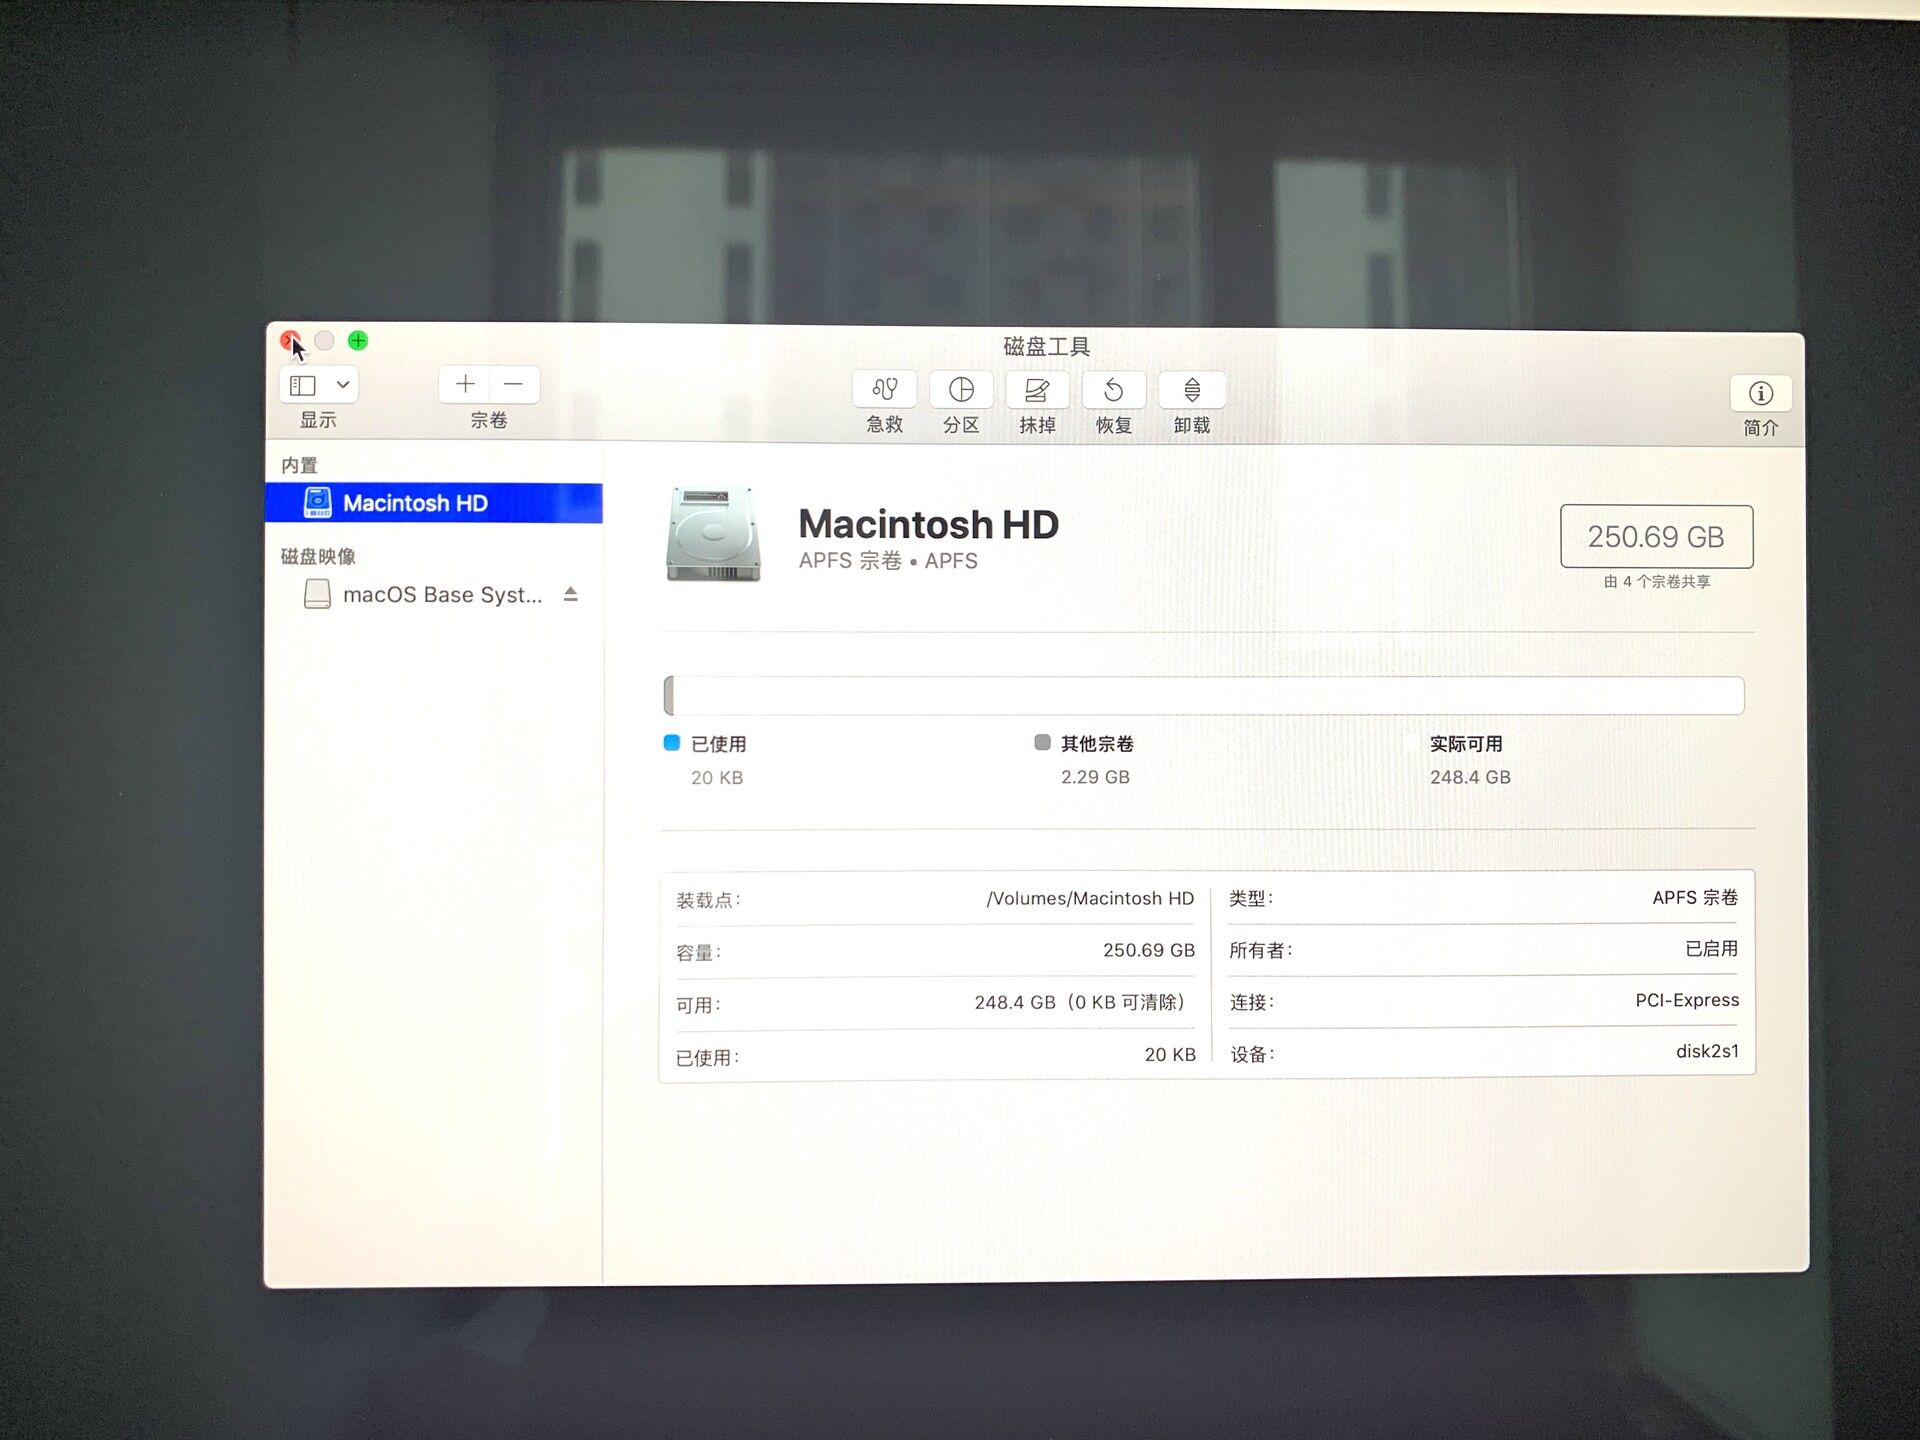Screen dimensions: 1920x1440
Task: Select the 已使用 usage legend marker
Action: point(671,743)
